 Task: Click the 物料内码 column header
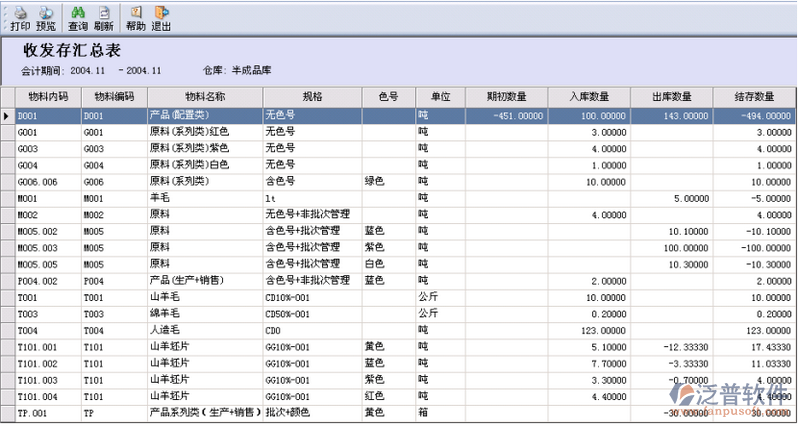click(x=48, y=98)
